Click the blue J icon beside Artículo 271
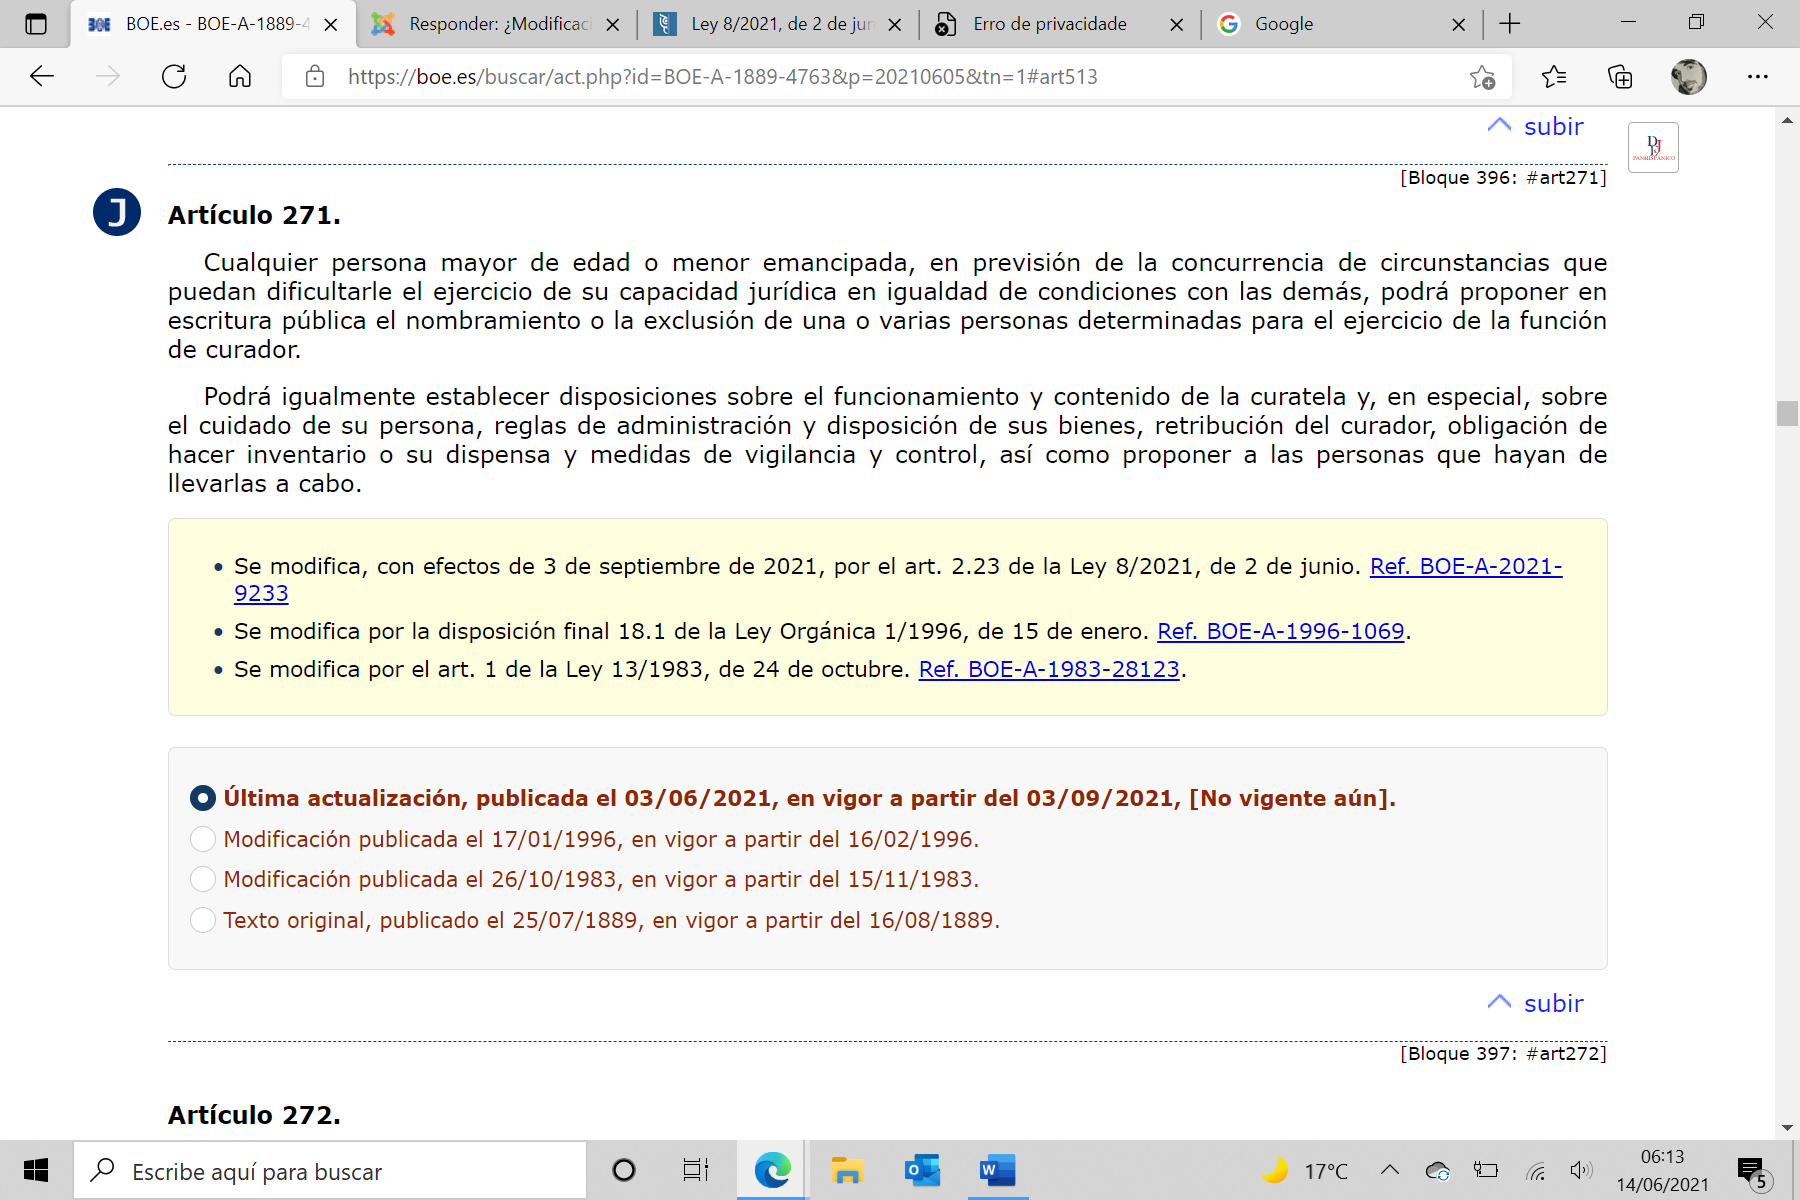The width and height of the screenshot is (1800, 1200). click(x=117, y=212)
